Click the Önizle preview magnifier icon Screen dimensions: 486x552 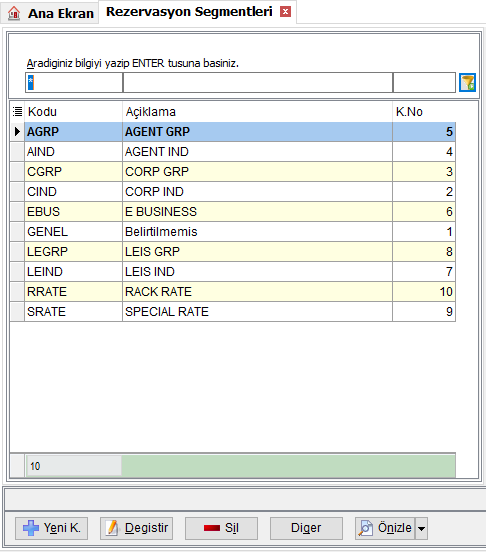pos(366,528)
